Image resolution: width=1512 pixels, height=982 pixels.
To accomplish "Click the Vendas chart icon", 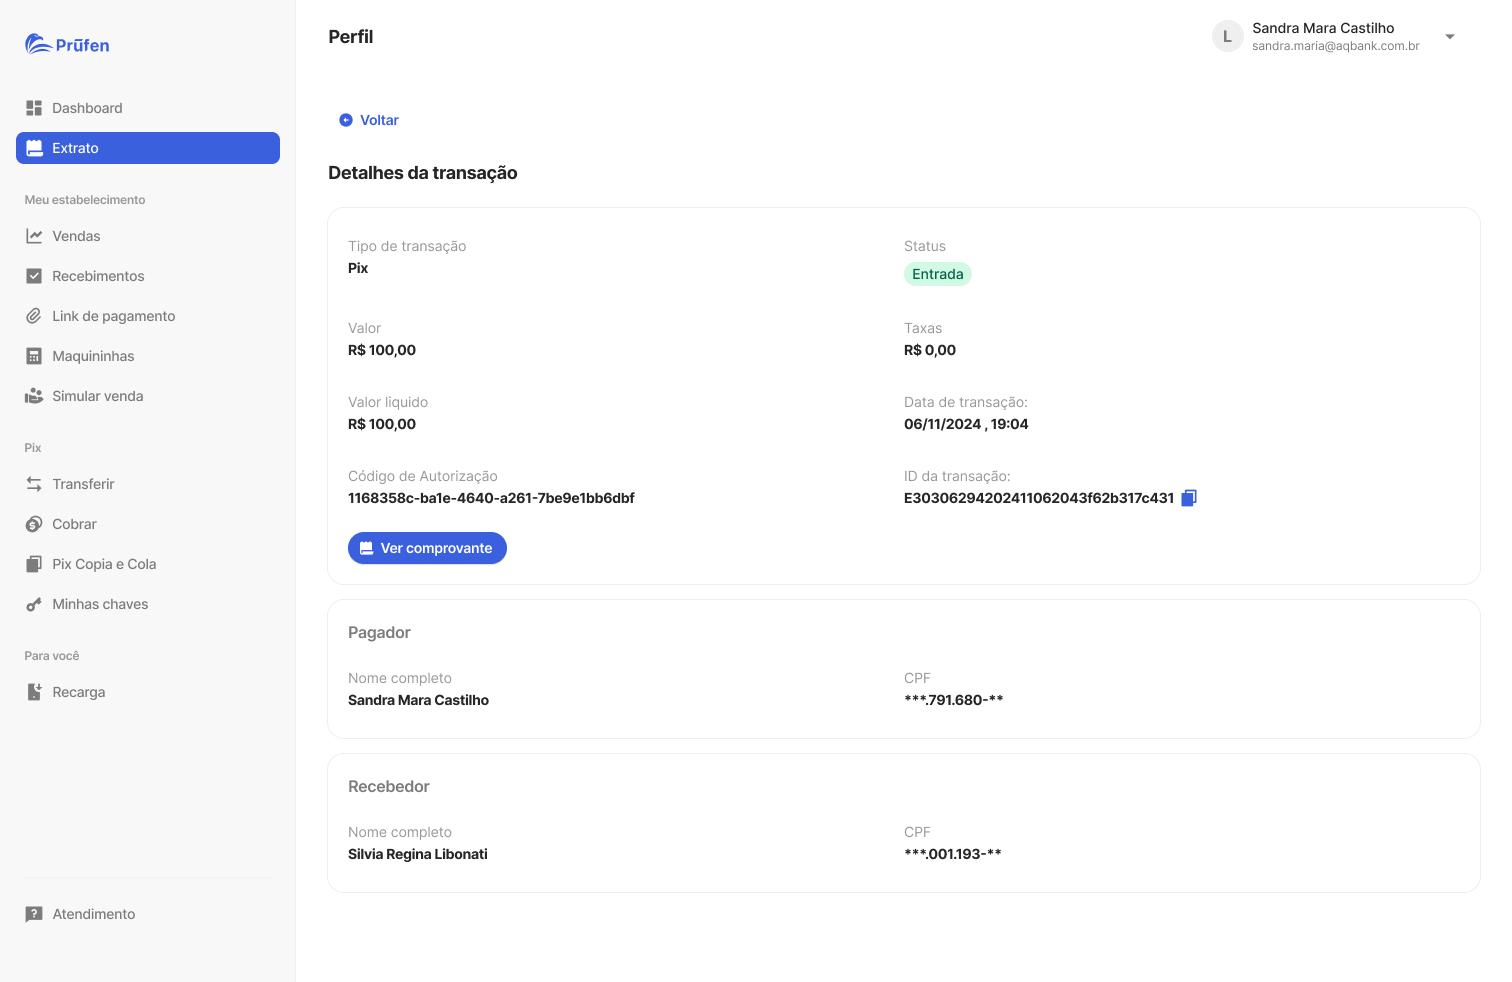I will pos(34,236).
